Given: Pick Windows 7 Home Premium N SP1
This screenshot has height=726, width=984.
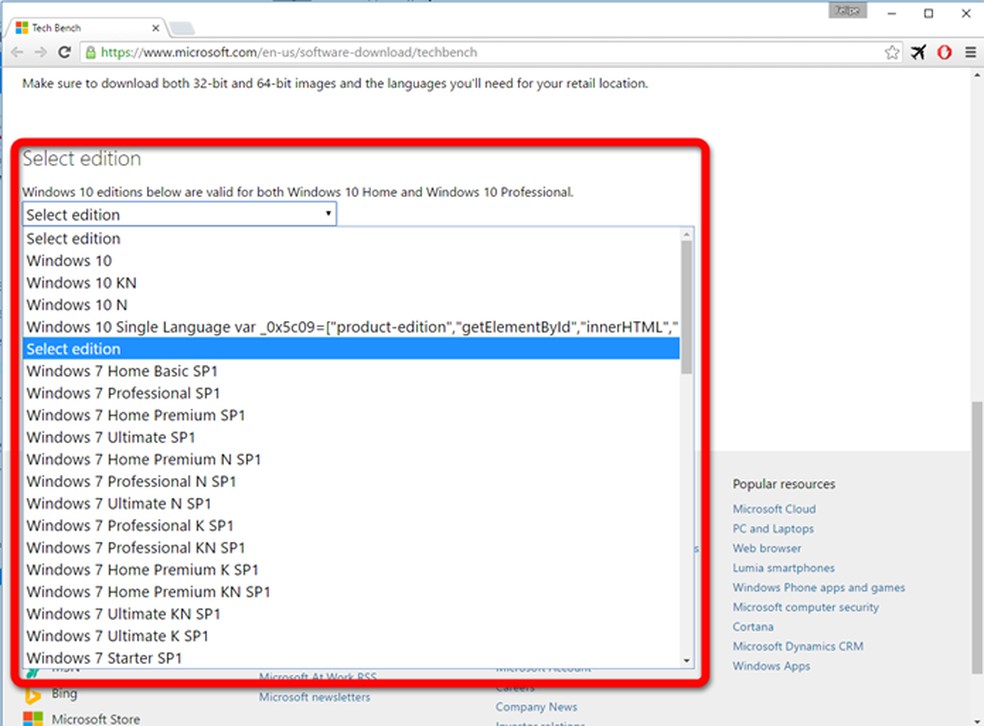Looking at the screenshot, I should tap(351, 459).
